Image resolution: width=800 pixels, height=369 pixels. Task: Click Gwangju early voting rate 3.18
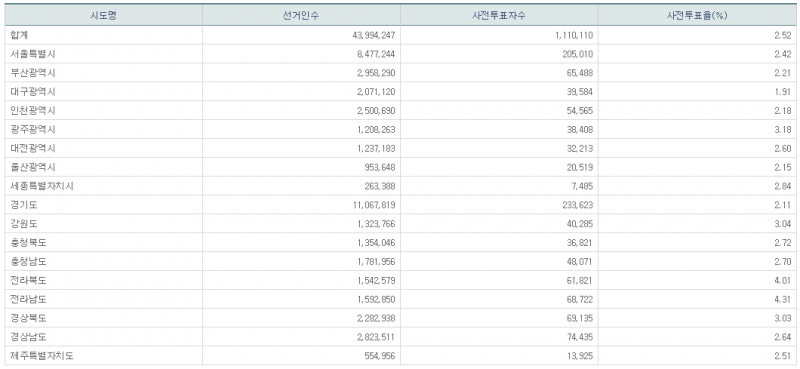tap(783, 130)
